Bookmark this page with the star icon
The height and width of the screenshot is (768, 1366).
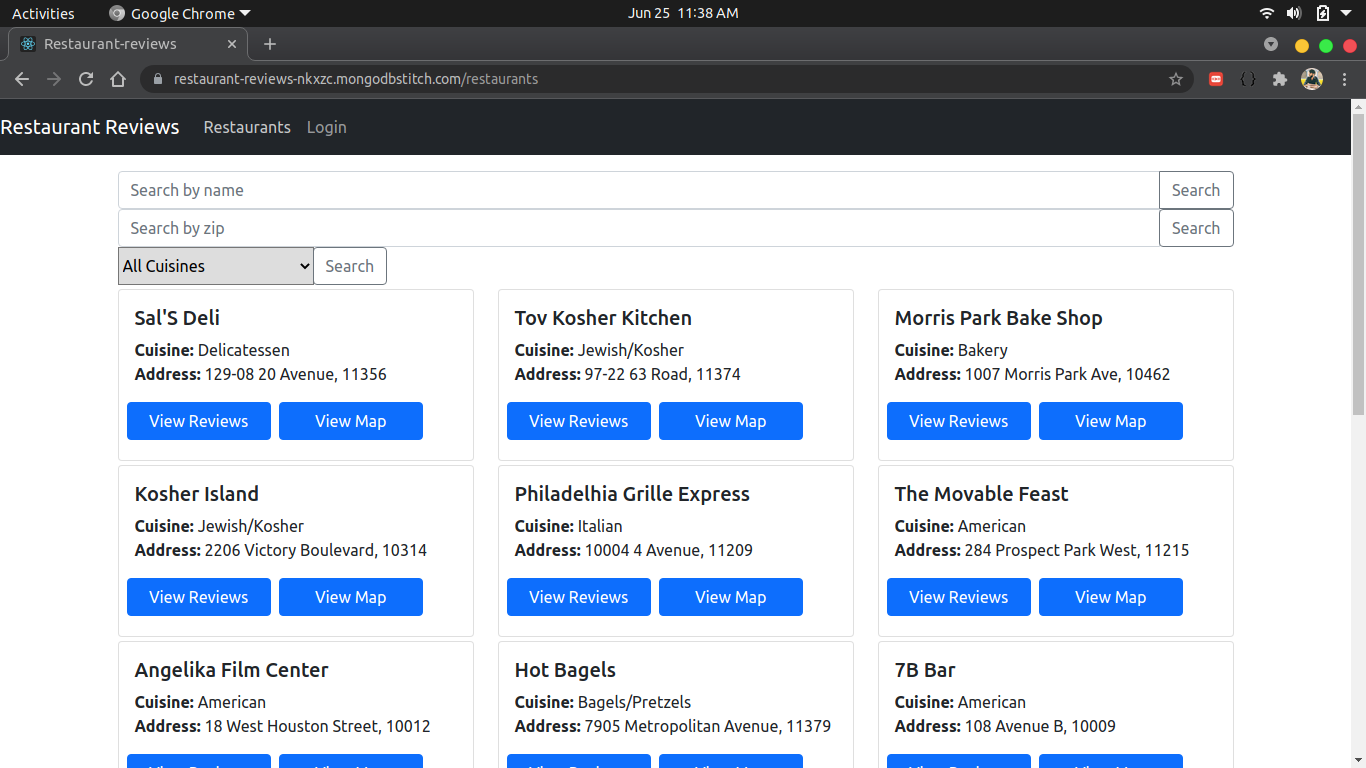(x=1176, y=79)
